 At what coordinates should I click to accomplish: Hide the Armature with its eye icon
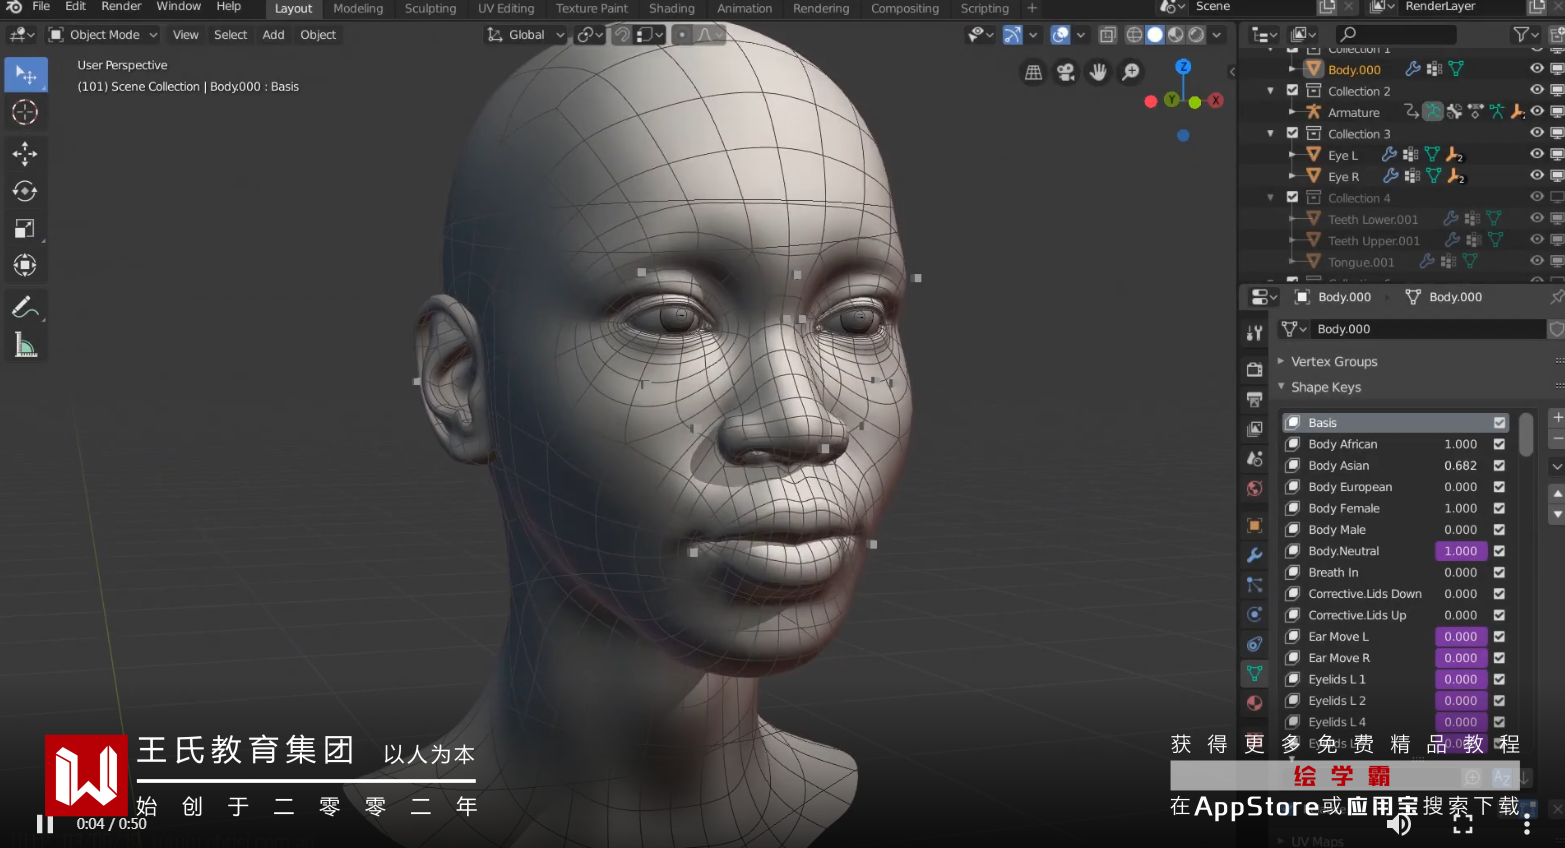pos(1537,112)
